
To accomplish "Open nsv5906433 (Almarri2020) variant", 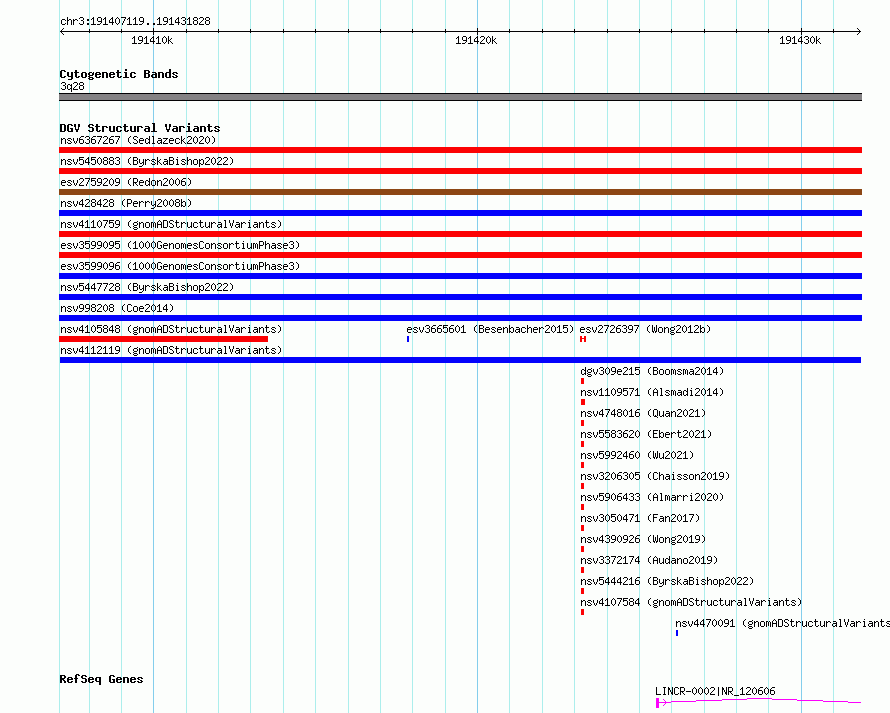I will click(652, 497).
